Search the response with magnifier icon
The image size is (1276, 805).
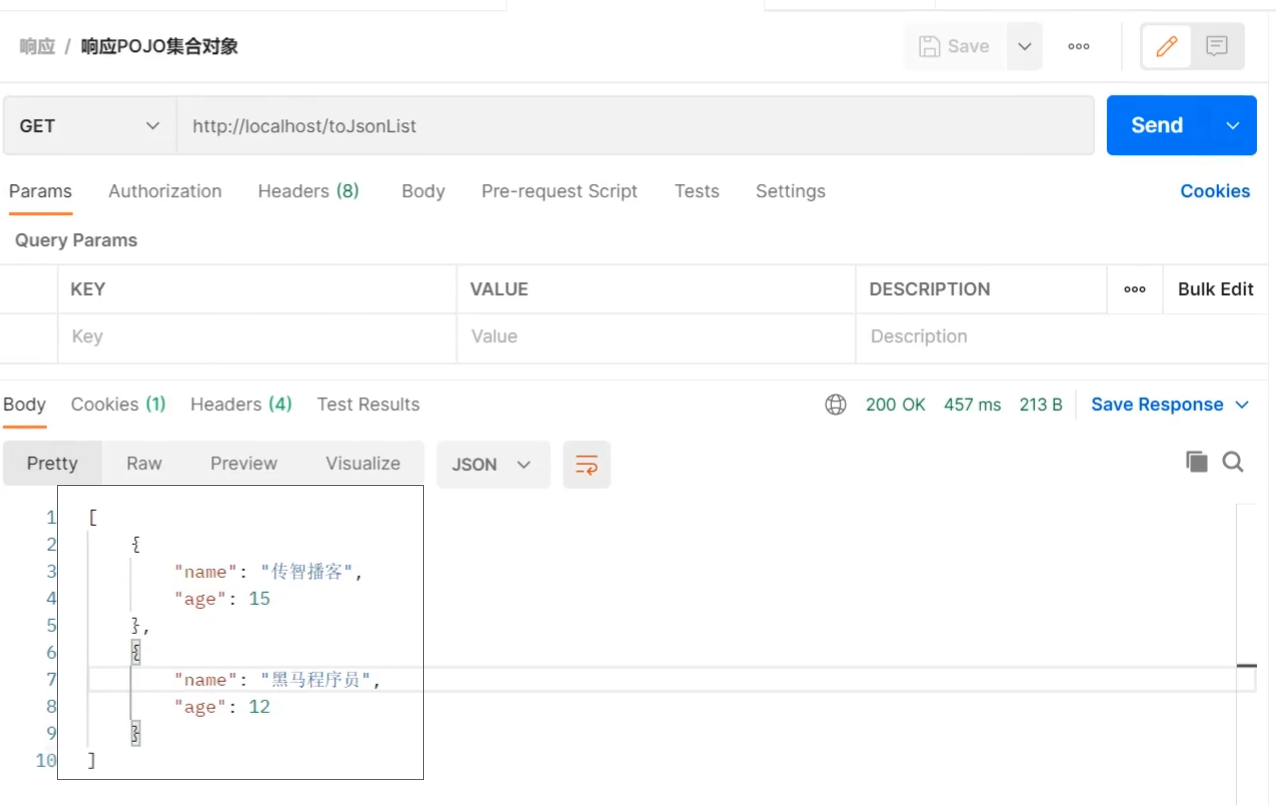[x=1233, y=461]
